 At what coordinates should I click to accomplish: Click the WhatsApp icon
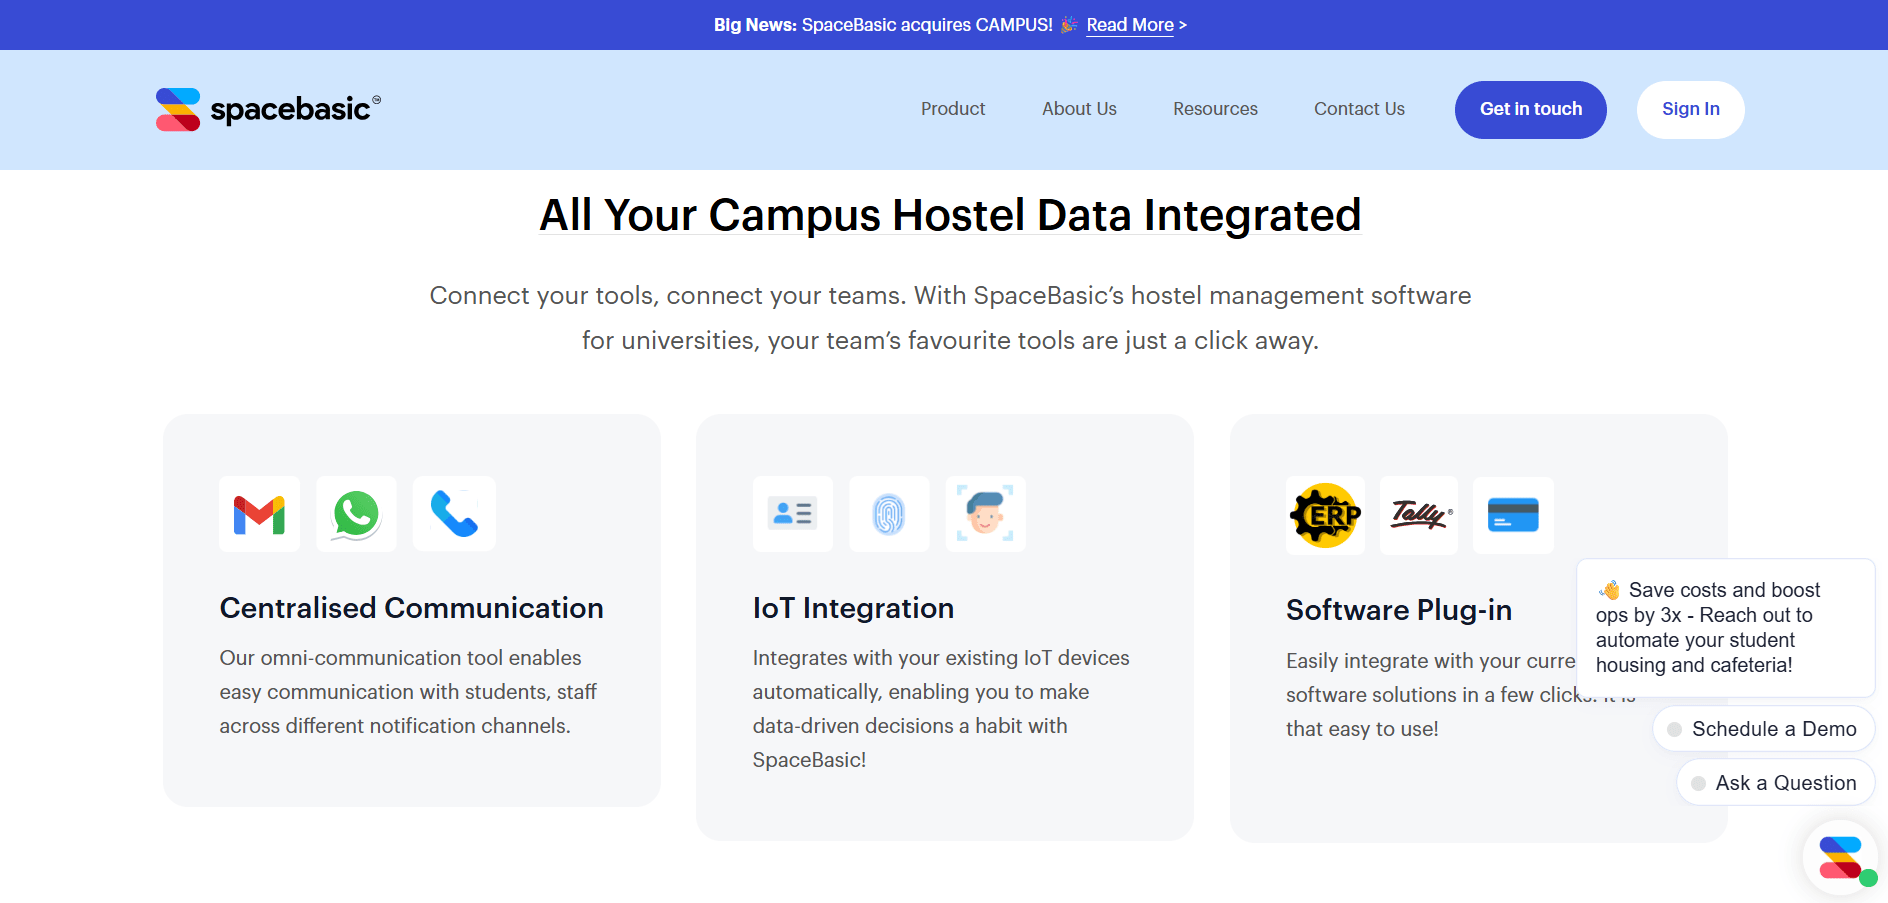(x=356, y=514)
